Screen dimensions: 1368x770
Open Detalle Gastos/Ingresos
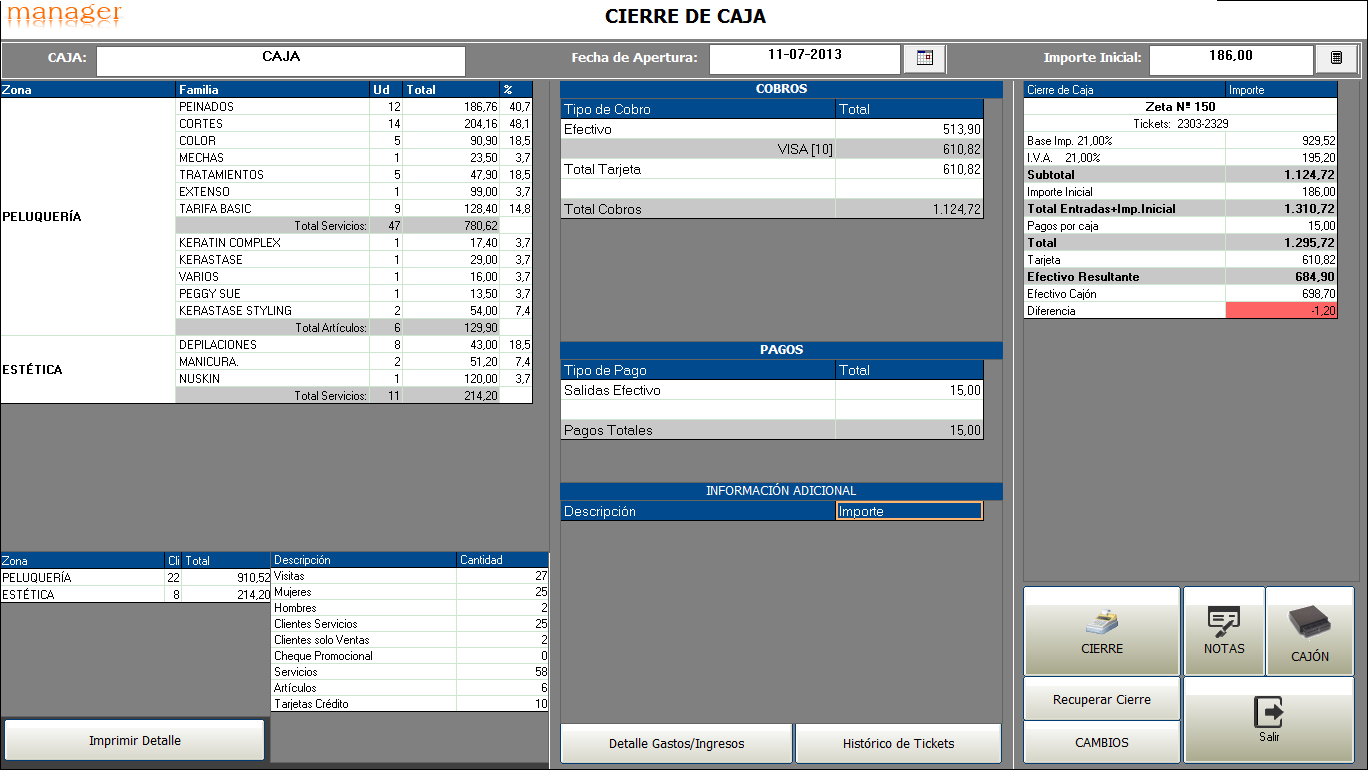pos(676,744)
